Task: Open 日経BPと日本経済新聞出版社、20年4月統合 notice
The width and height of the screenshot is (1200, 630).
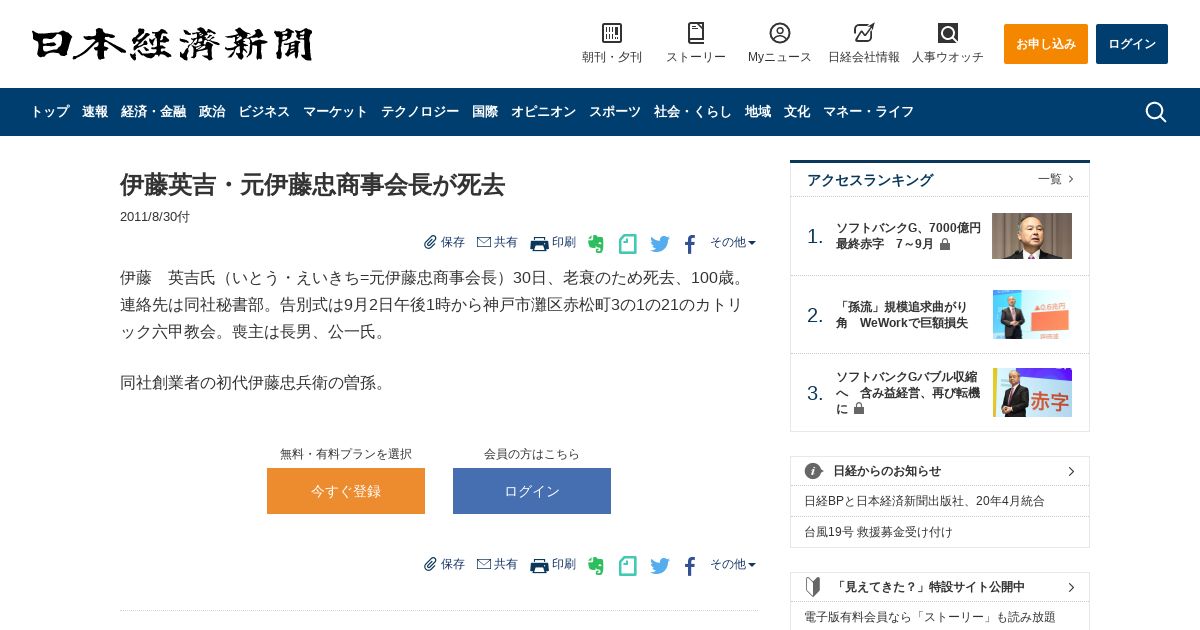Action: tap(924, 501)
